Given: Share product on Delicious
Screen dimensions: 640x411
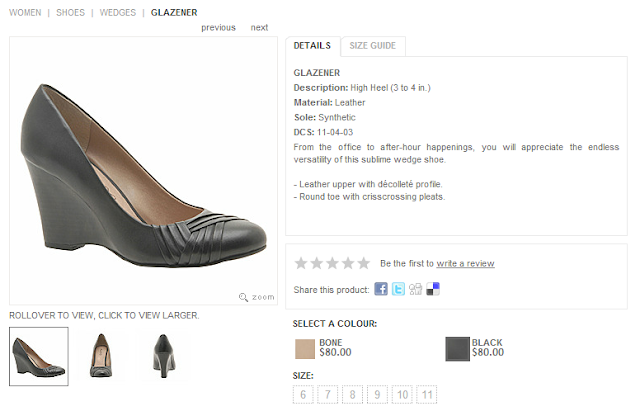Looking at the screenshot, I should pyautogui.click(x=432, y=289).
